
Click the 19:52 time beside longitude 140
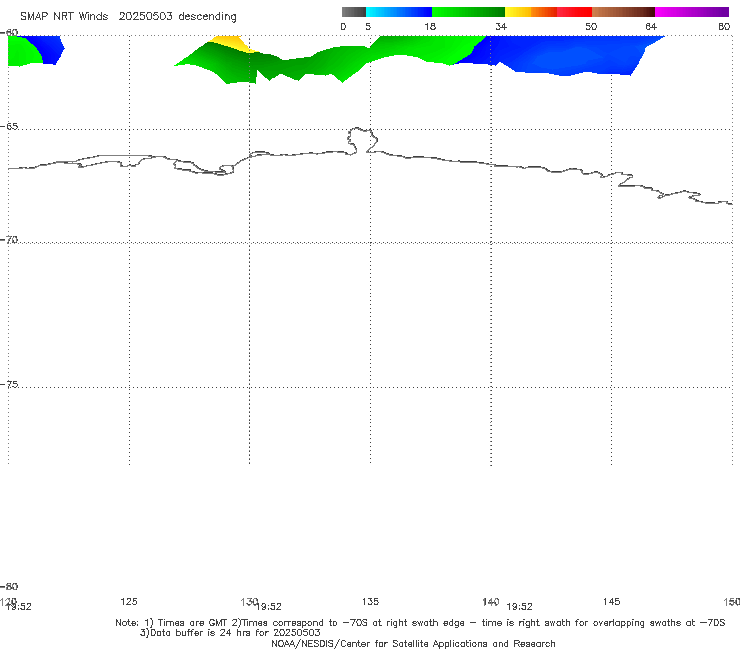(x=520, y=607)
